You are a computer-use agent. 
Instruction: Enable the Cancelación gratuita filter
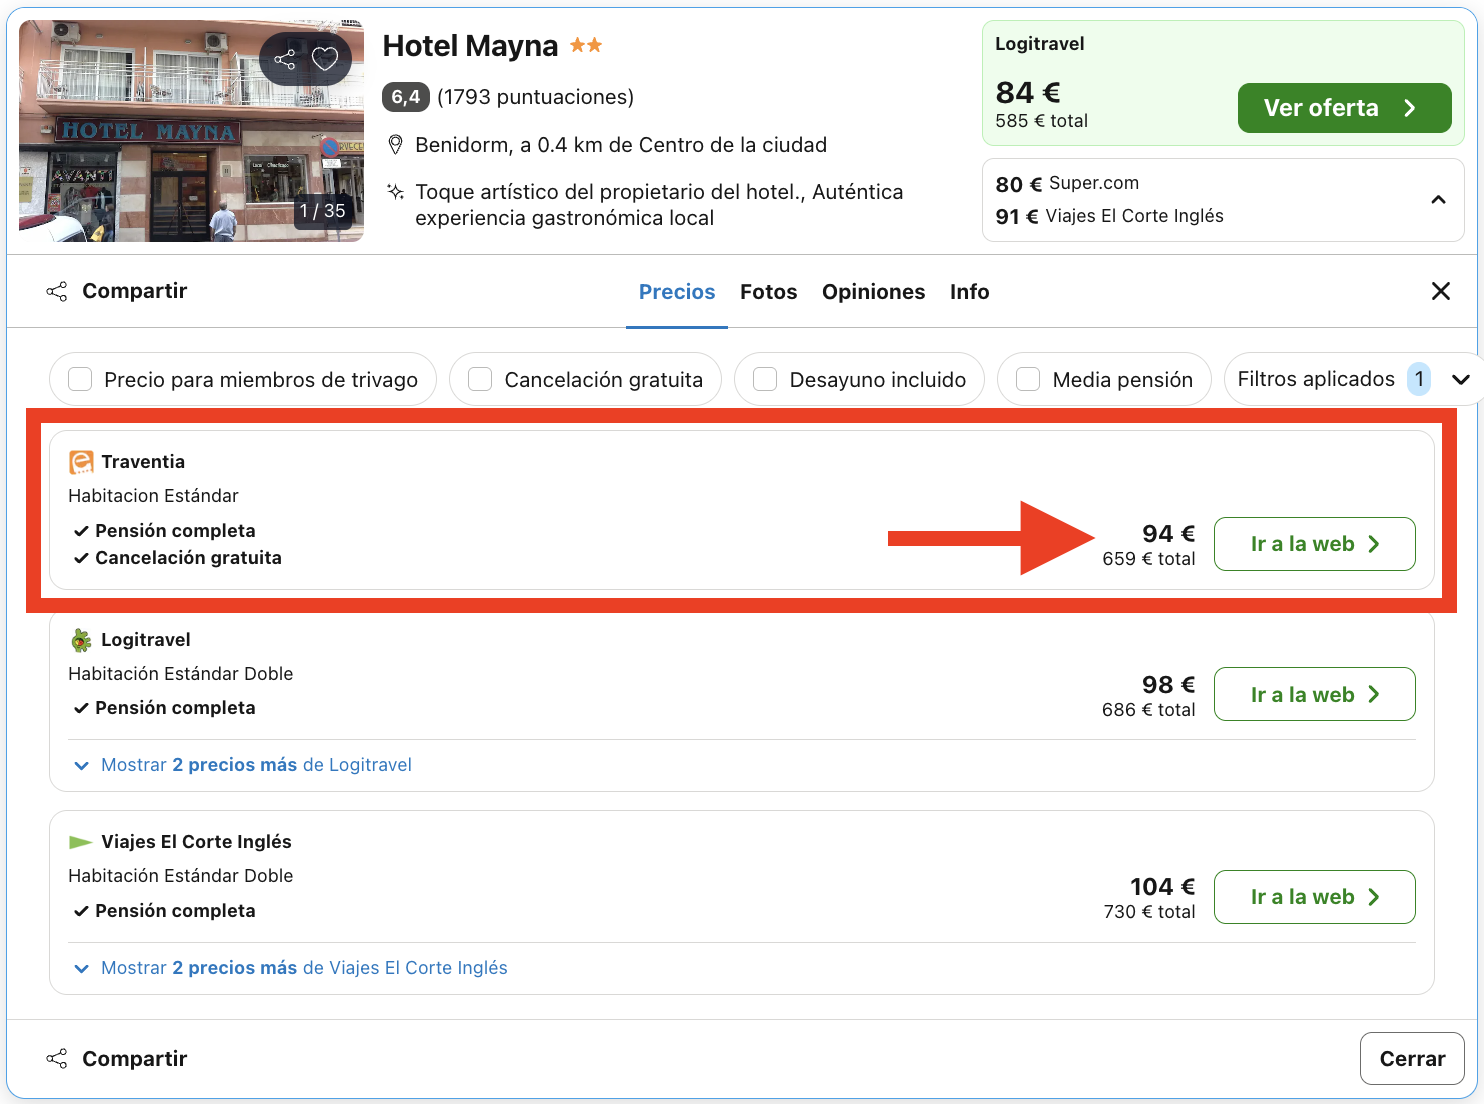[x=480, y=379]
